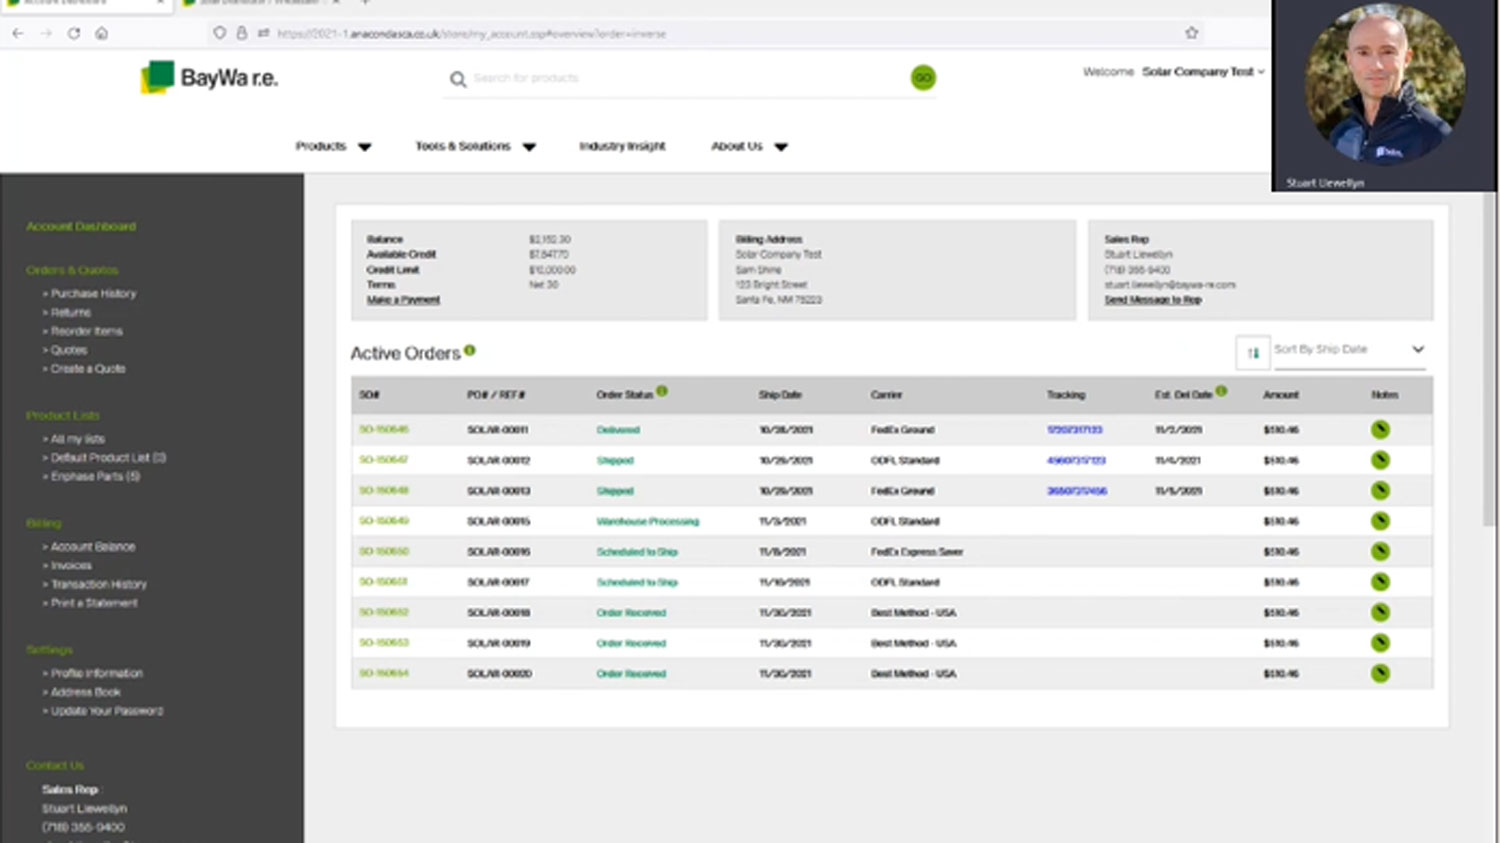Click Order Received status for SOLAR-00018

pyautogui.click(x=631, y=613)
